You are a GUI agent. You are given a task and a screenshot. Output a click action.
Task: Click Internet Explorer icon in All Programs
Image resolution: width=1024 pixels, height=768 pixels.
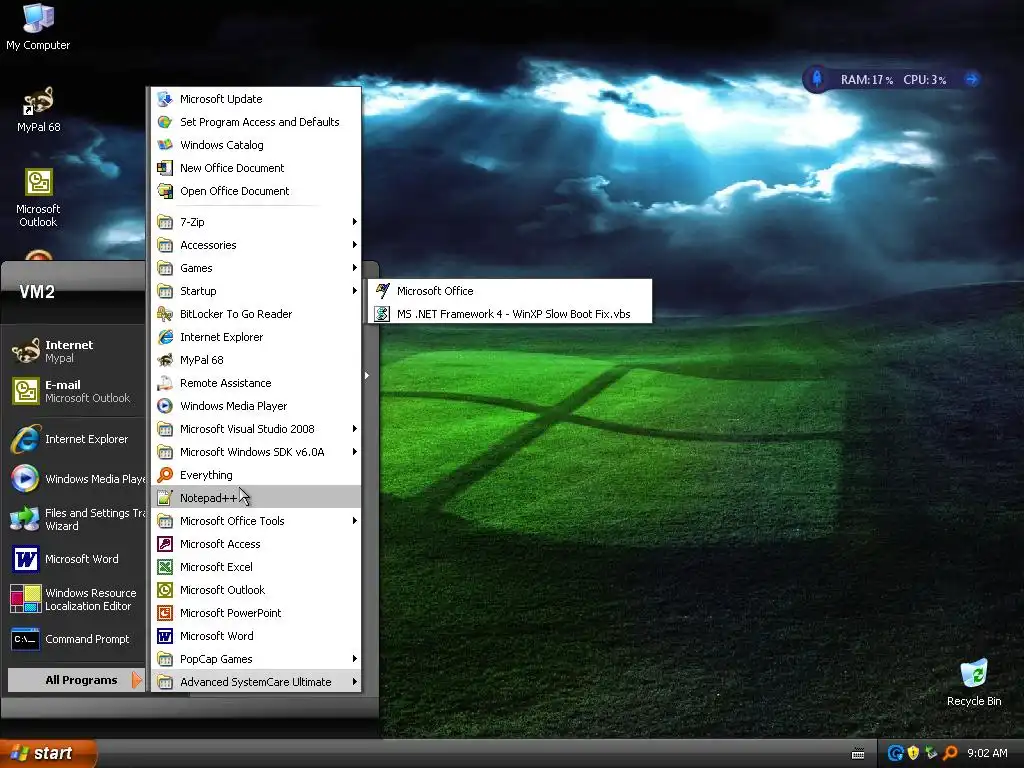pyautogui.click(x=165, y=336)
